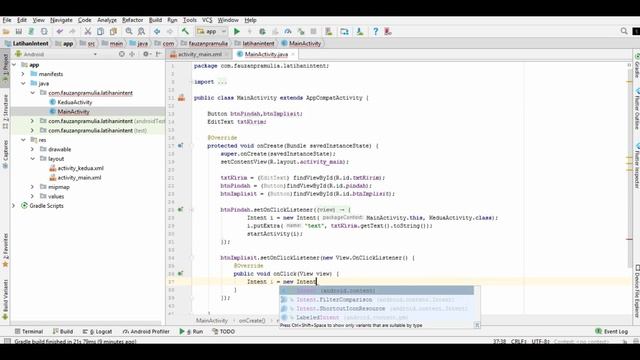
Task: Open the Build Variants side tab
Action: coord(5,299)
